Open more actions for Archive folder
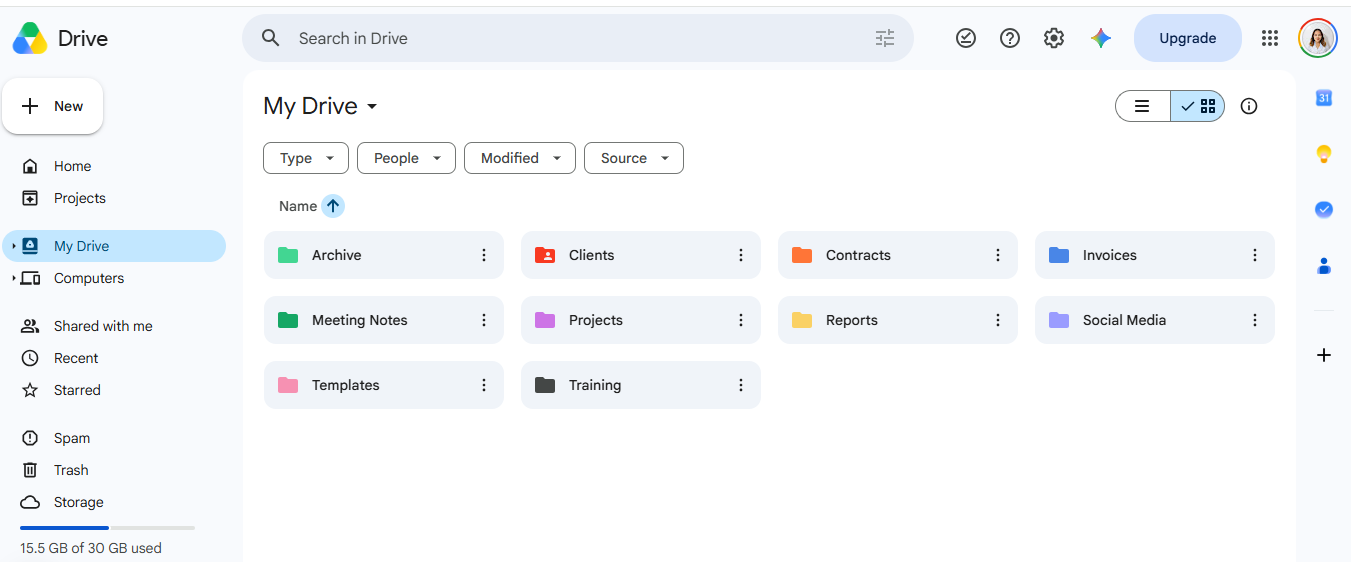Image resolution: width=1351 pixels, height=562 pixels. coord(484,255)
